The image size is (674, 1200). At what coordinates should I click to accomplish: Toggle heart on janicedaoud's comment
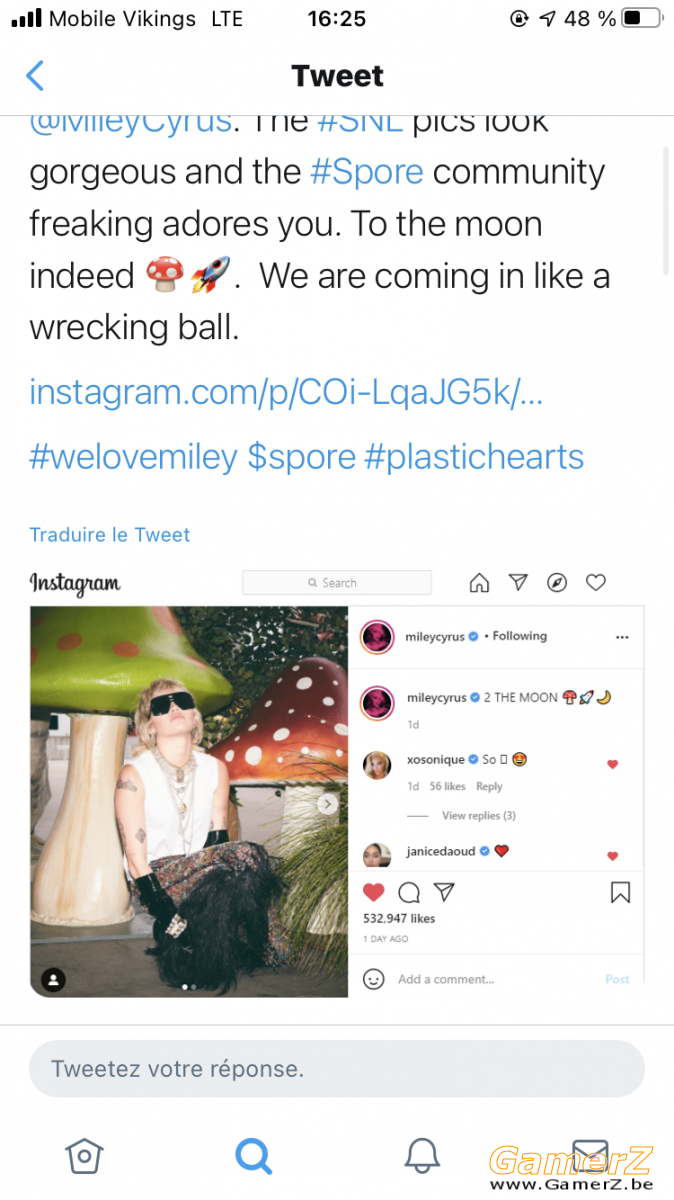[613, 856]
